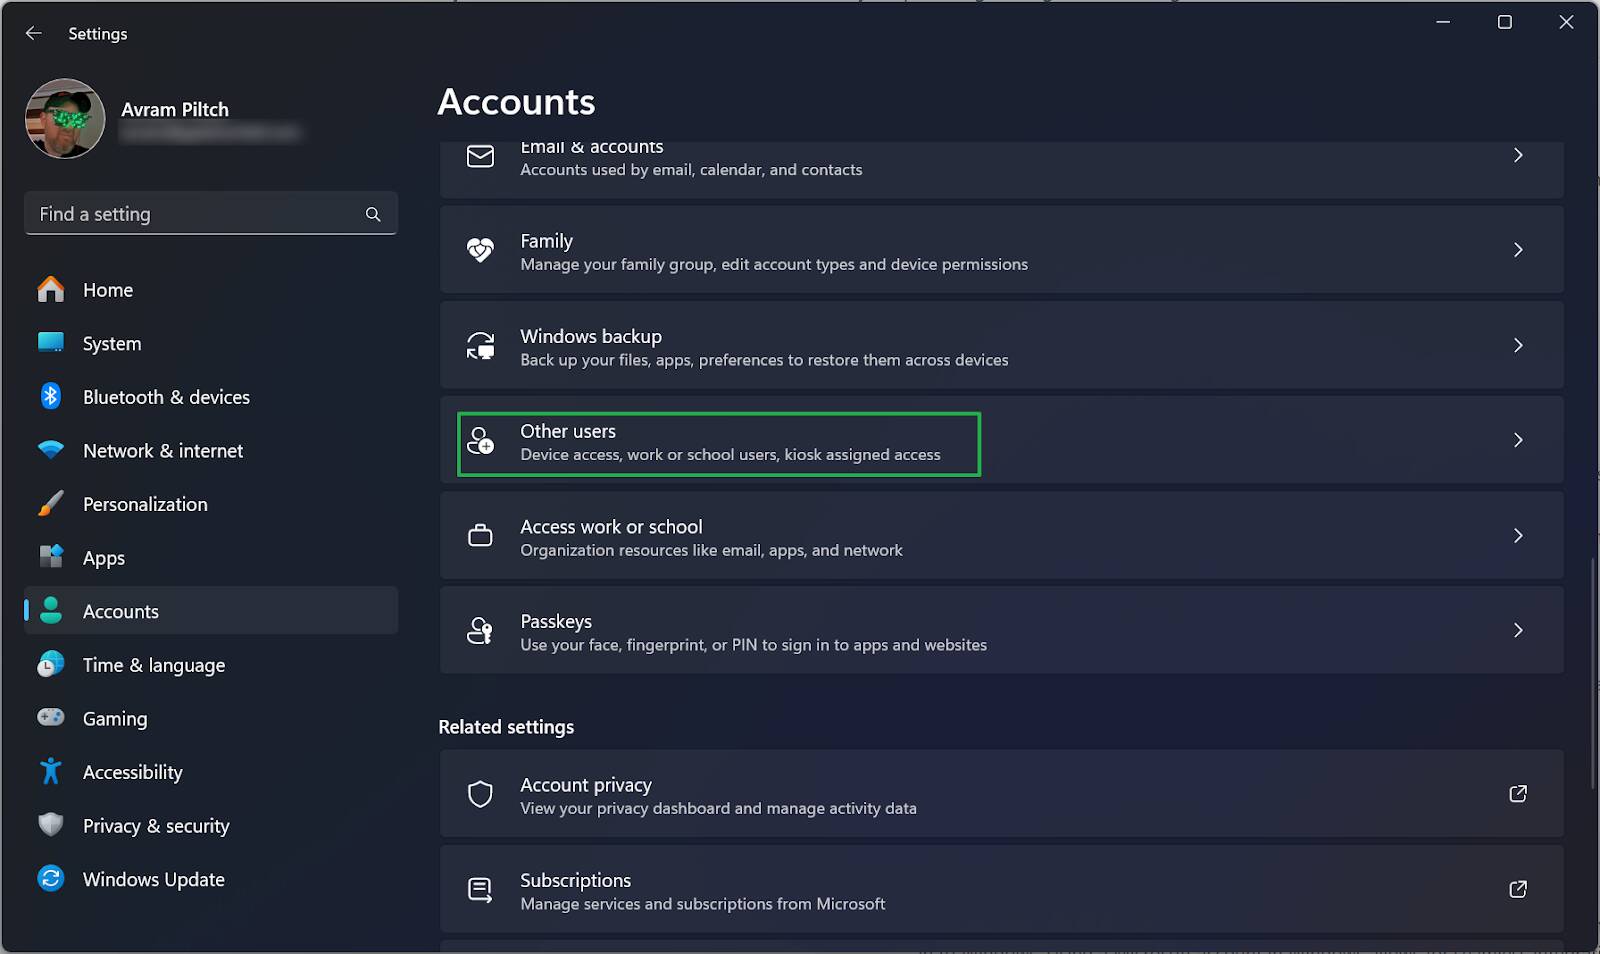Open Time & language settings
Image resolution: width=1600 pixels, height=954 pixels.
coord(153,665)
